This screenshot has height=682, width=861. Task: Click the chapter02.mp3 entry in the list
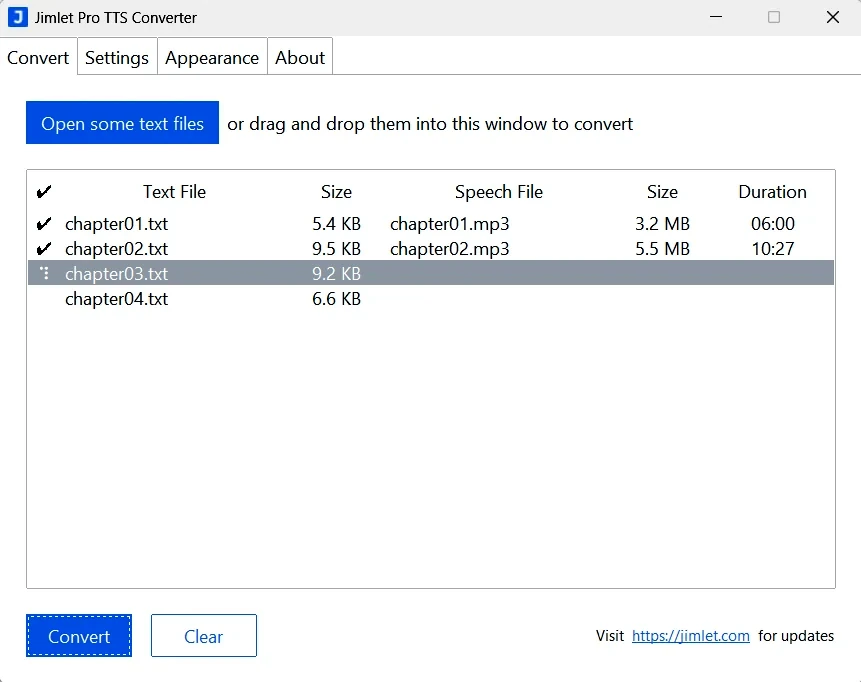click(449, 248)
